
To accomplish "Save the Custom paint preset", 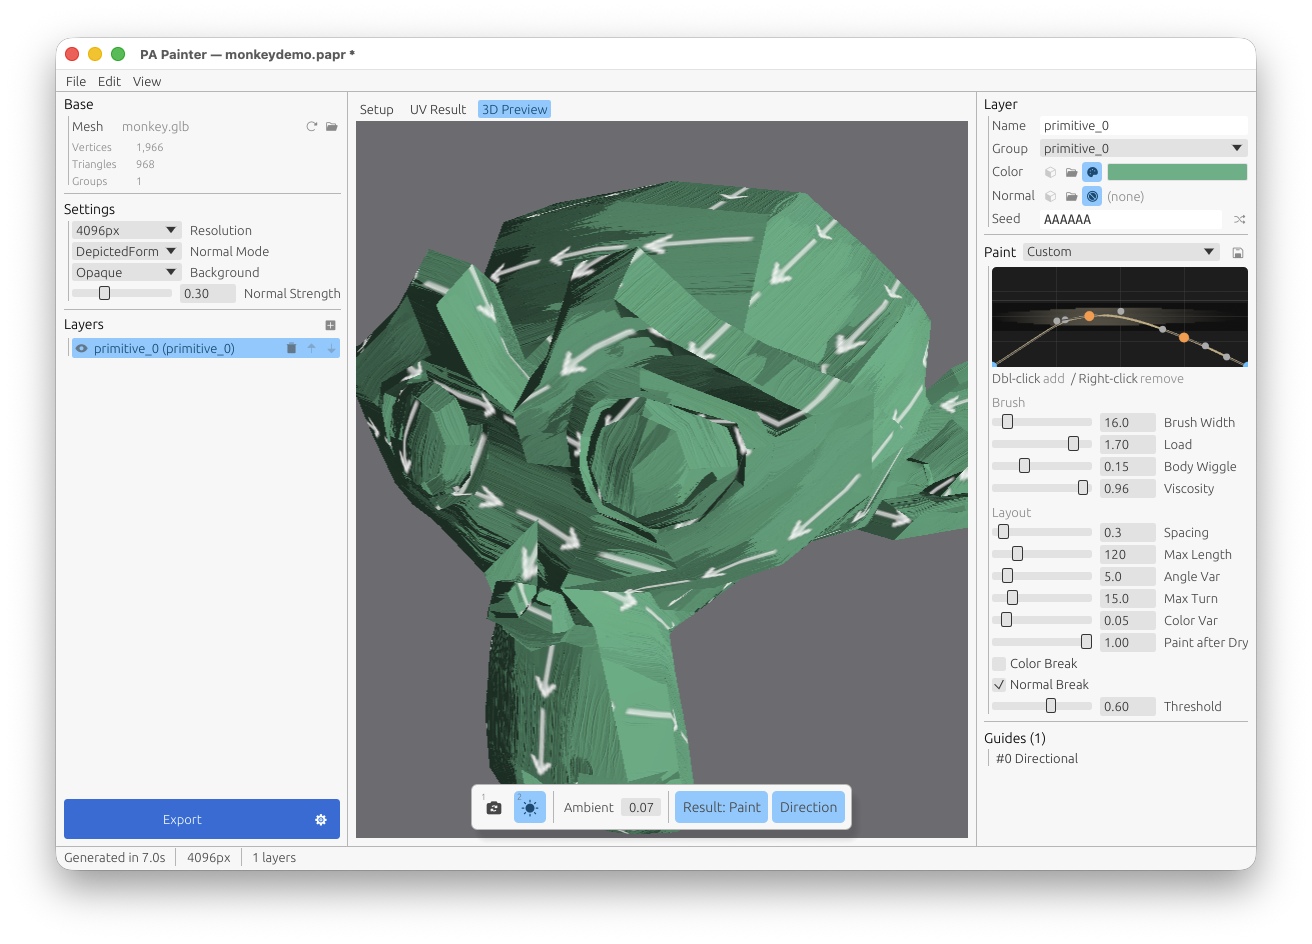I will [x=1238, y=253].
